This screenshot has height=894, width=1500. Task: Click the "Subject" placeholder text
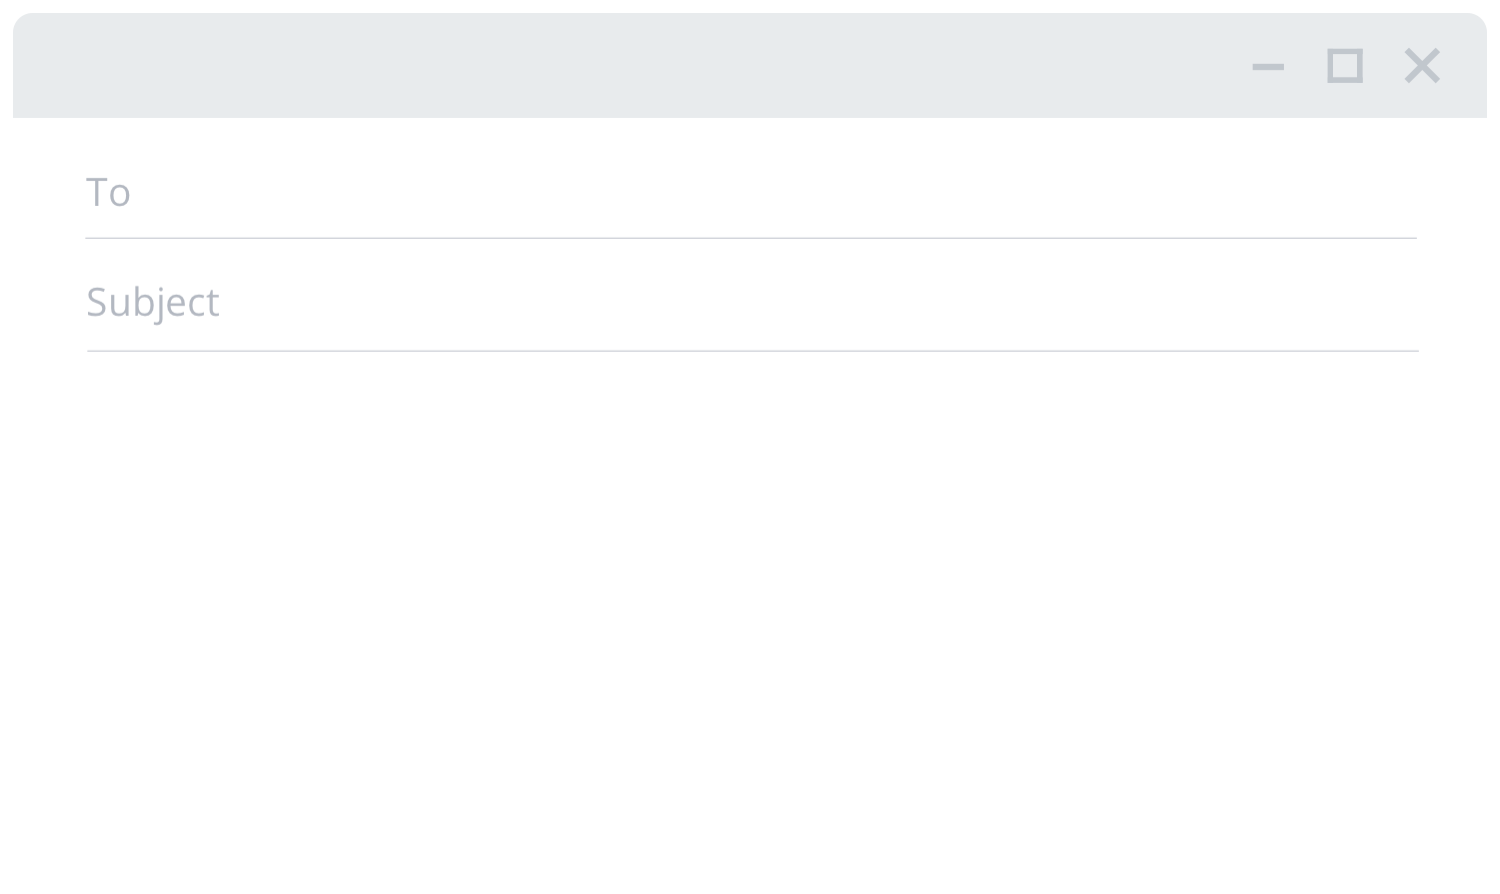point(153,302)
